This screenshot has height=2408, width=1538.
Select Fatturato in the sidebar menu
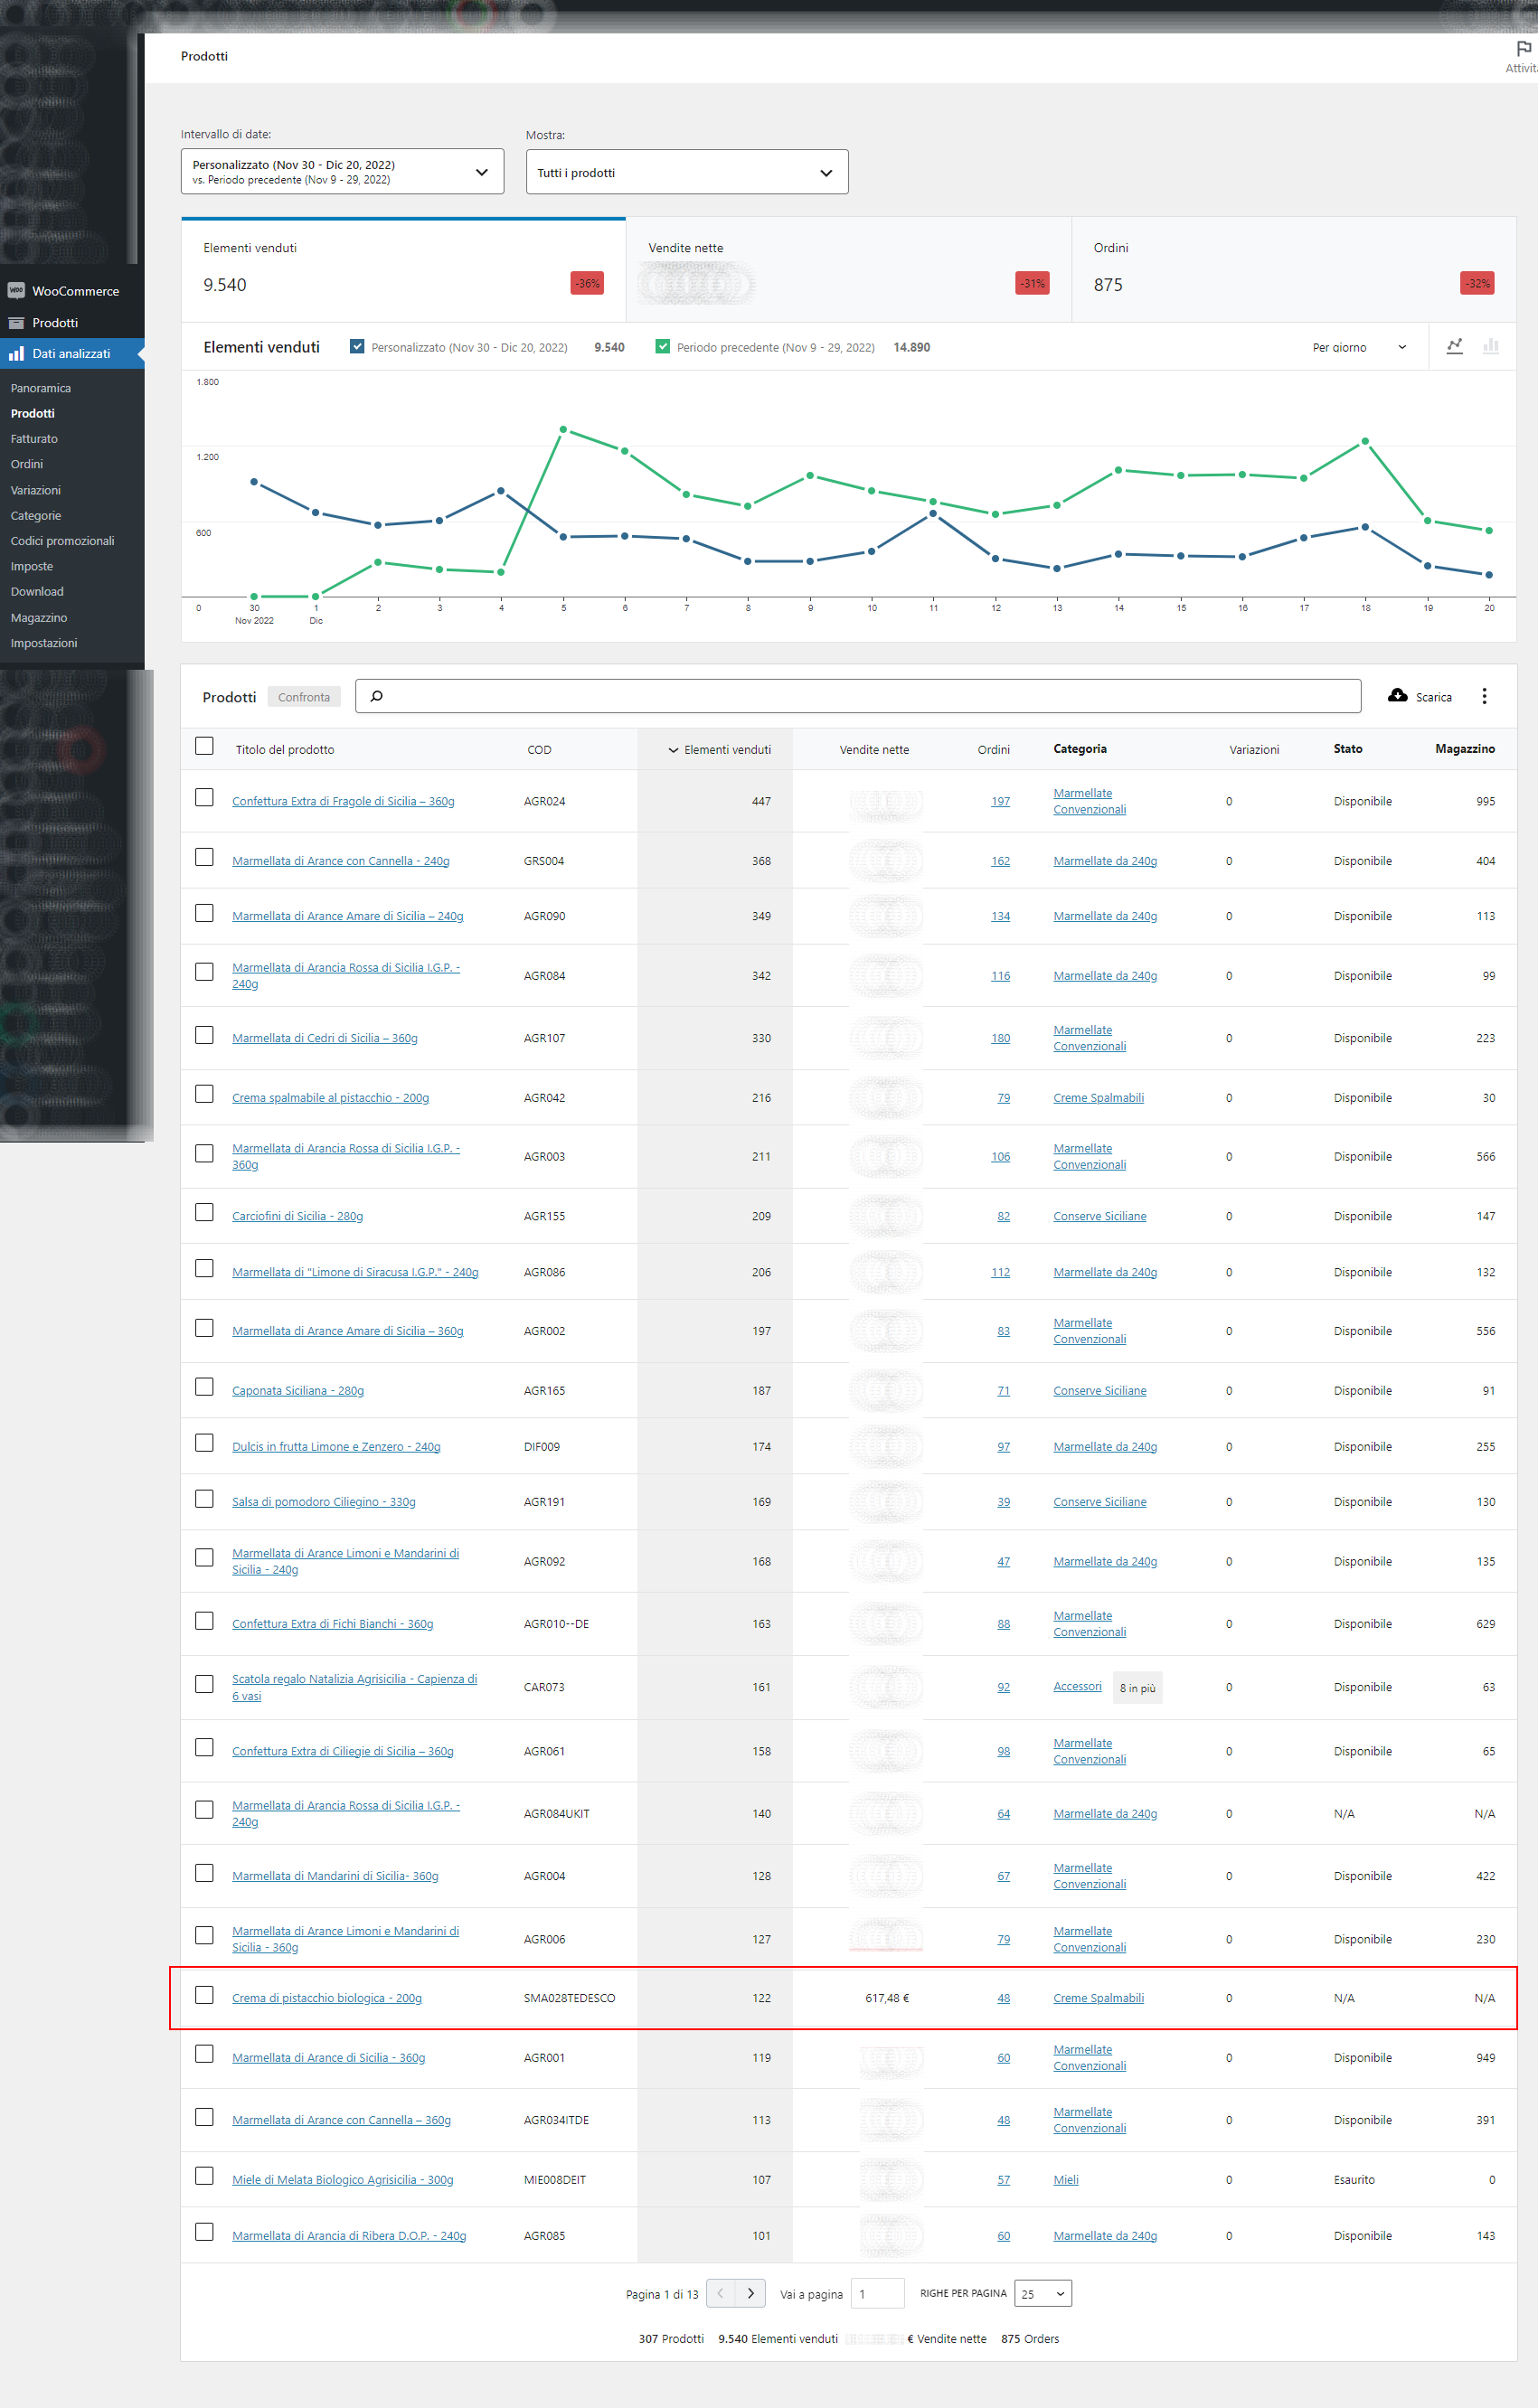pos(33,438)
